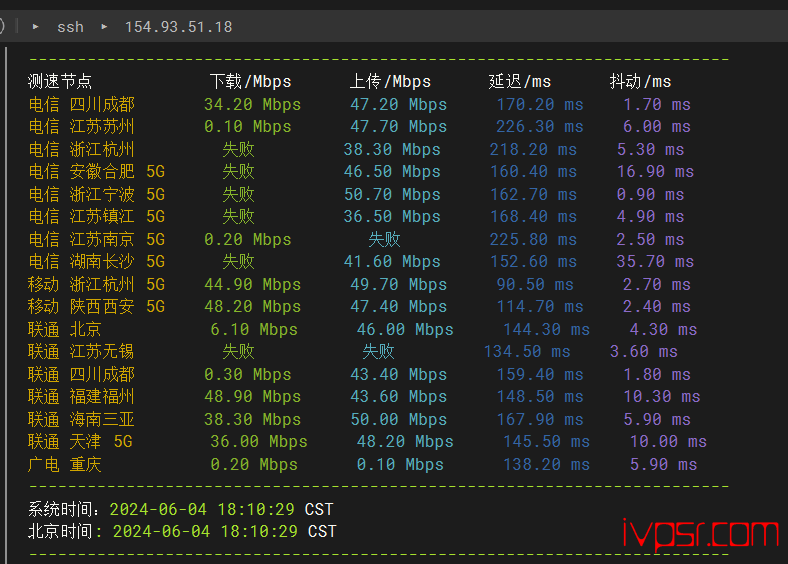Select the 电信 江苏镇江 5G node
The height and width of the screenshot is (564, 788).
tap(96, 217)
